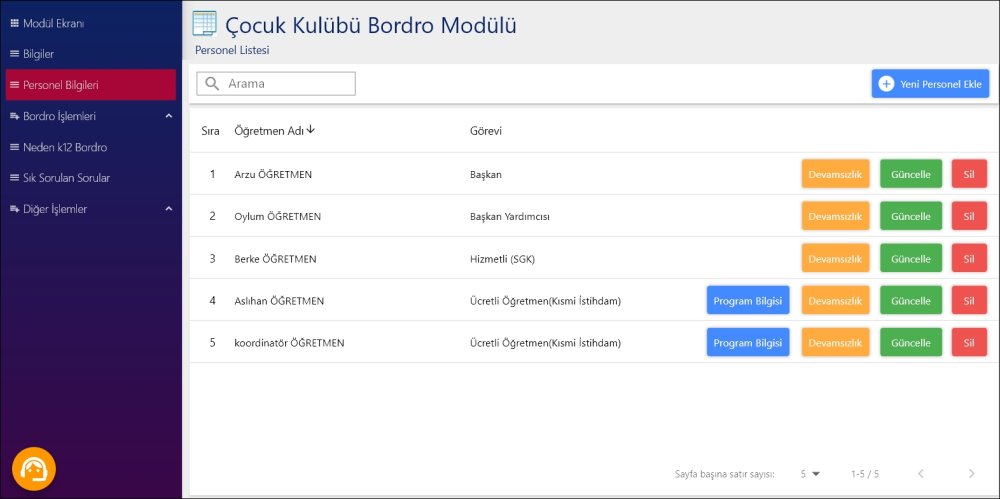1000x499 pixels.
Task: Expand the Bordro İşlemleri chevron
Action: pos(168,116)
